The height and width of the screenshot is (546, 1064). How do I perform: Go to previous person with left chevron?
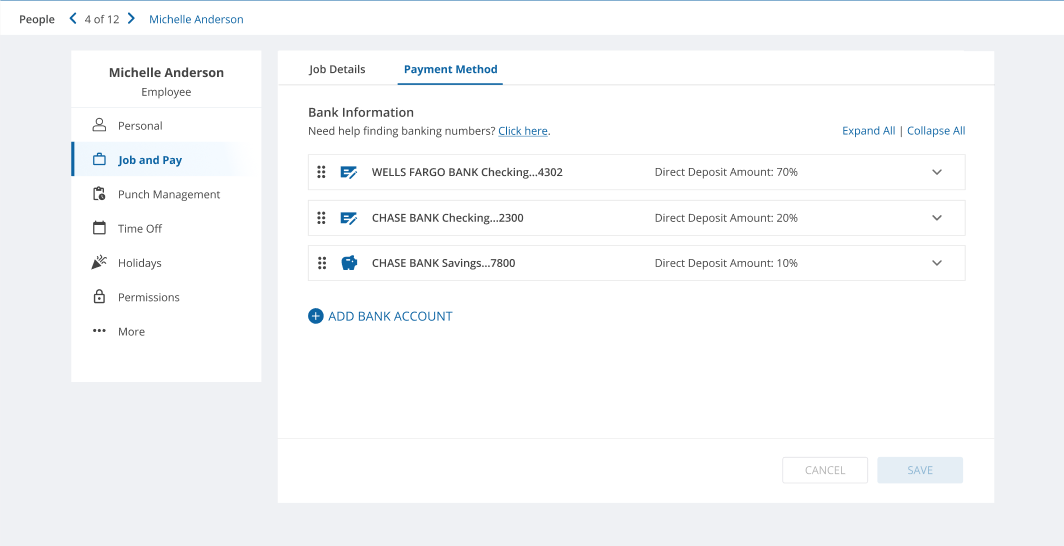pos(73,19)
